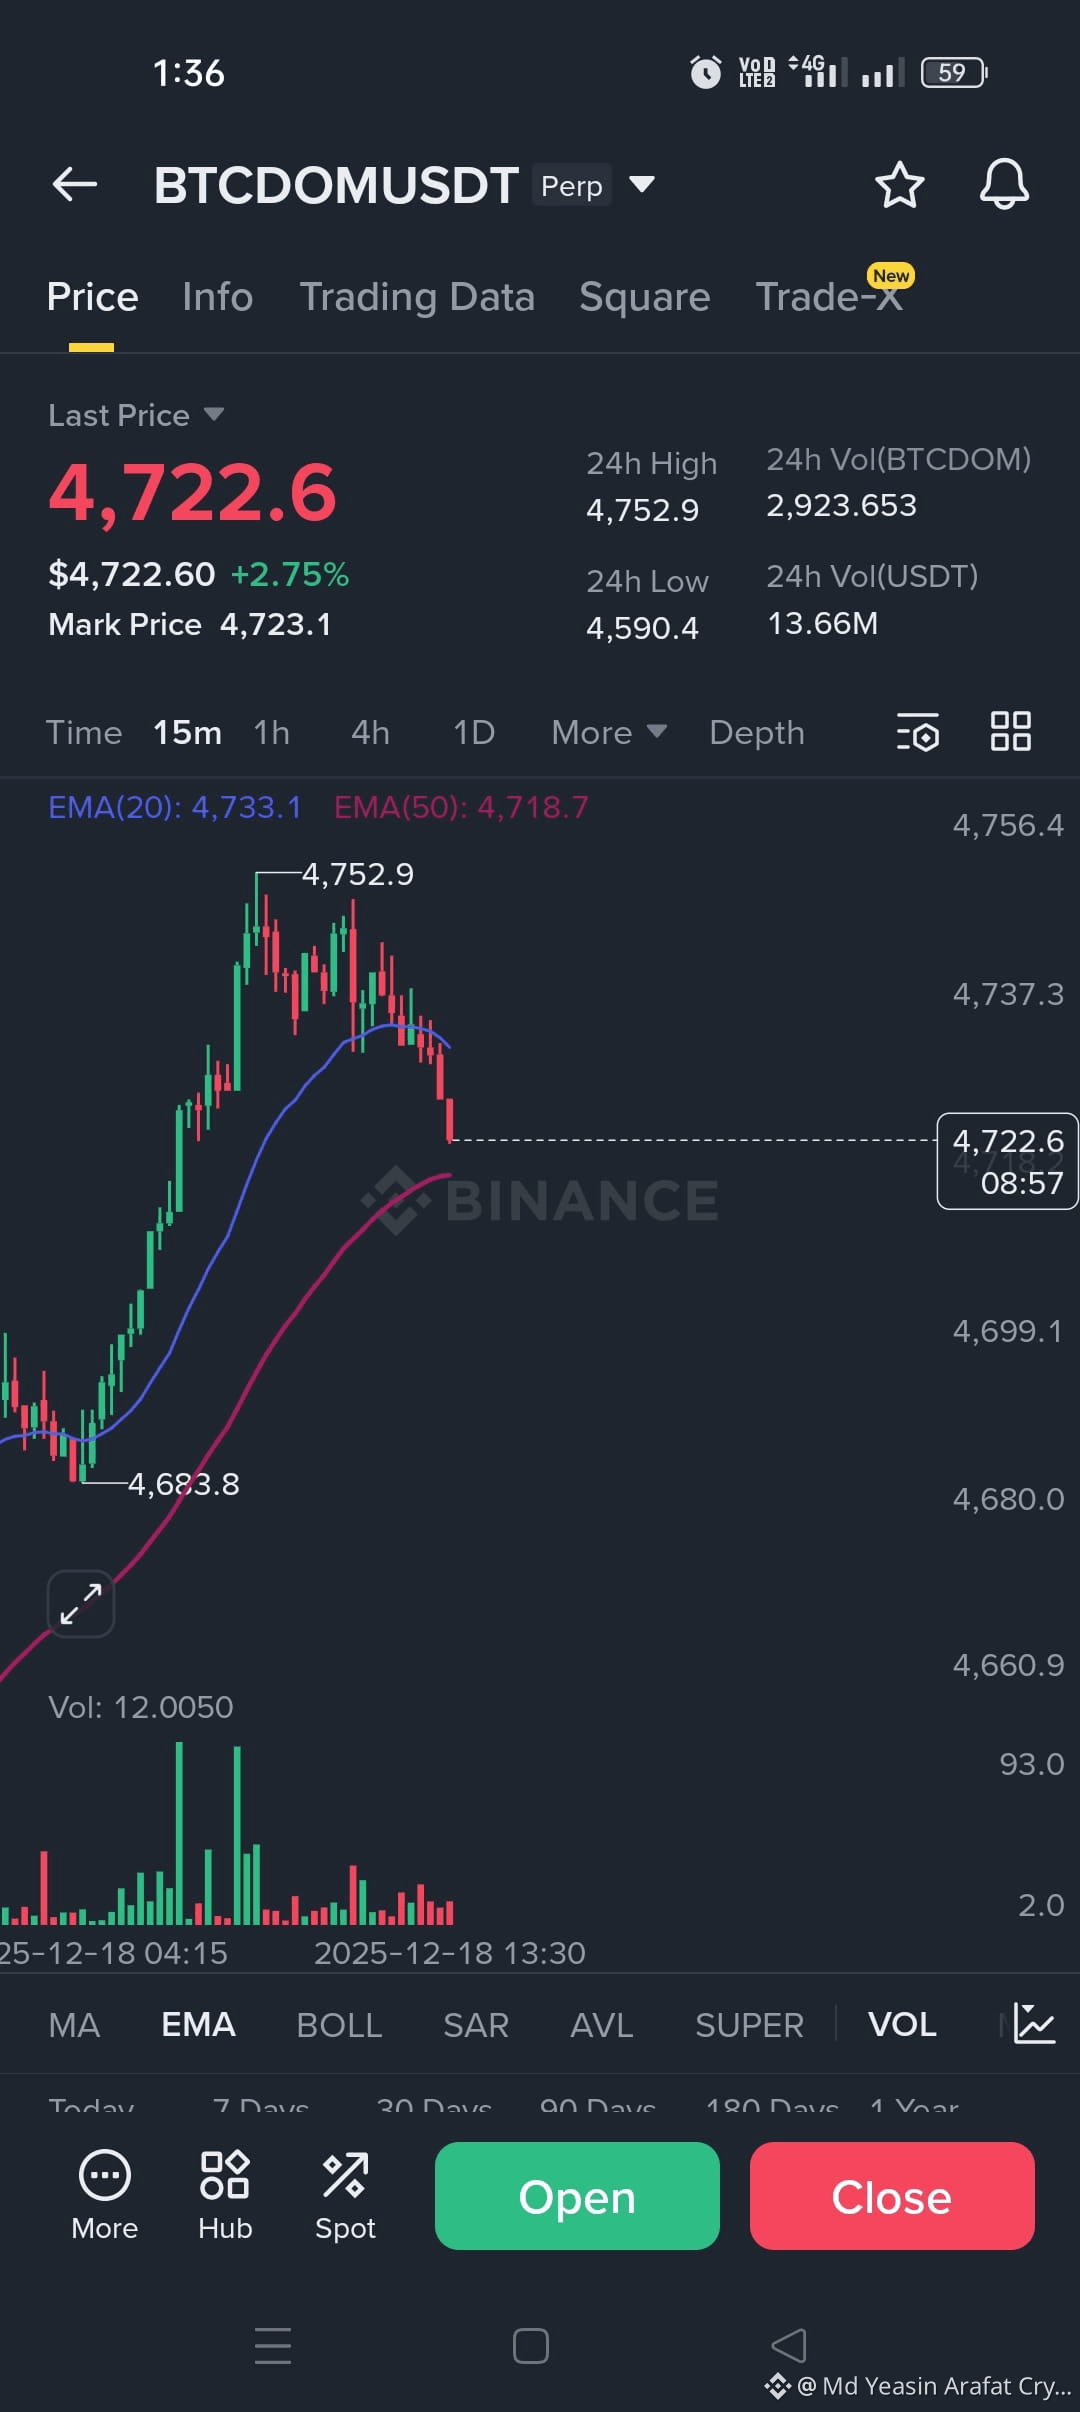Toggle the EMA indicator
This screenshot has width=1080, height=2412.
[x=198, y=2025]
